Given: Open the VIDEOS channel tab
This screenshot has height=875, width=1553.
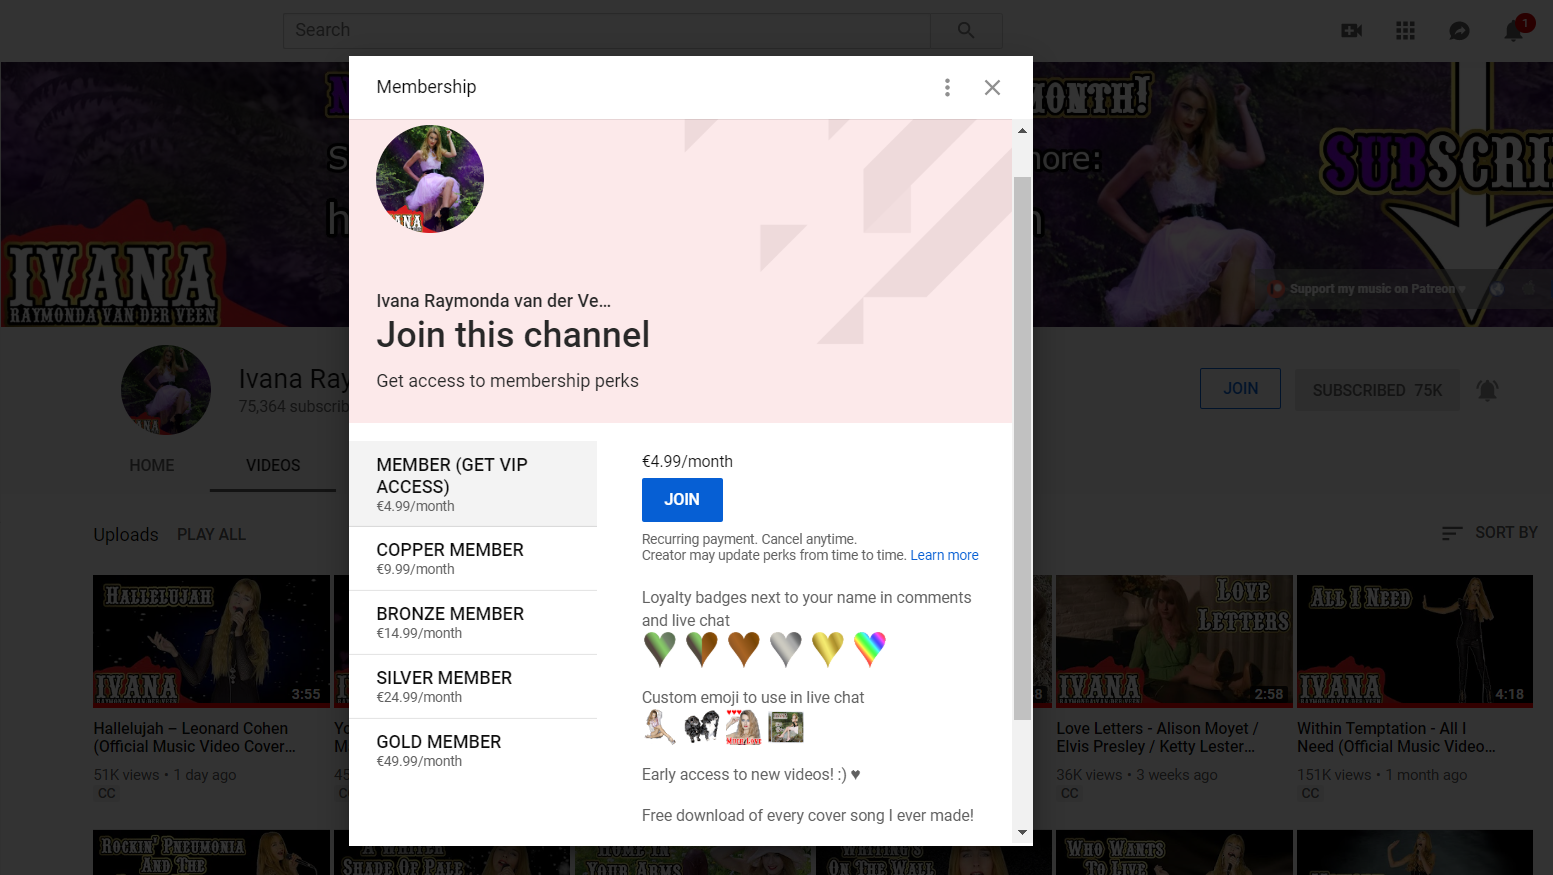Looking at the screenshot, I should (x=273, y=466).
